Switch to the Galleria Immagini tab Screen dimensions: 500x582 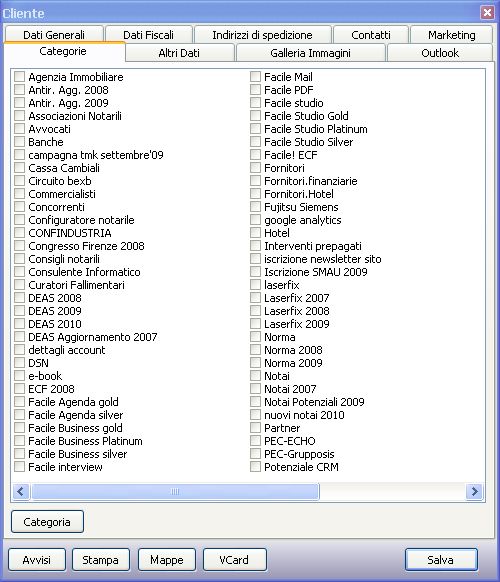(310, 53)
